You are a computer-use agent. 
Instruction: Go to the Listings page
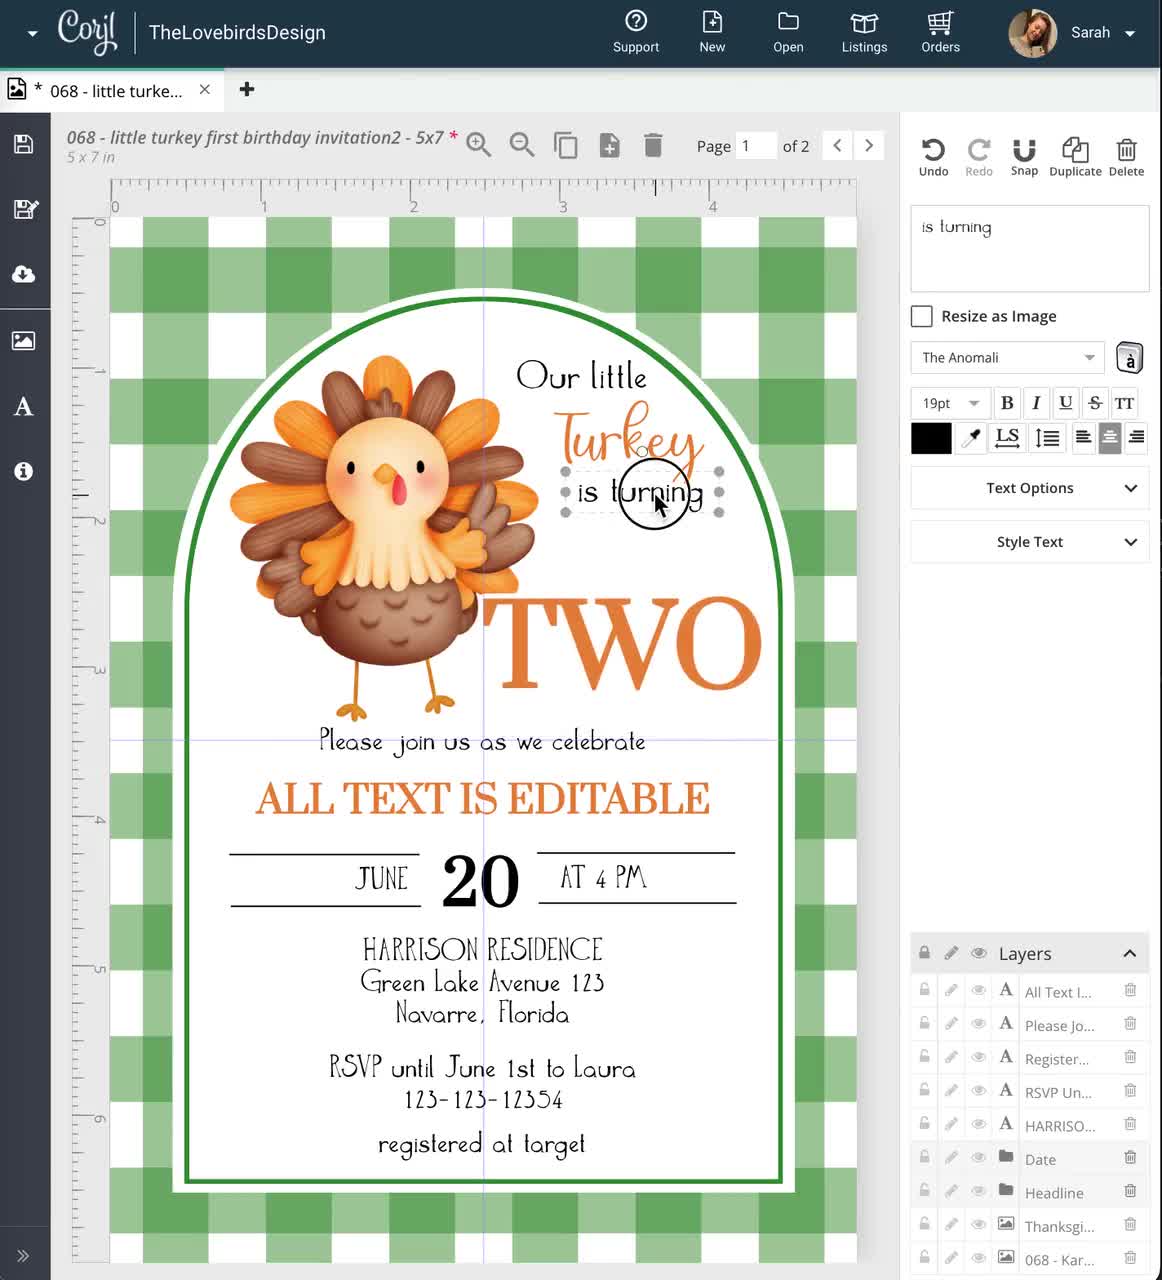click(863, 32)
